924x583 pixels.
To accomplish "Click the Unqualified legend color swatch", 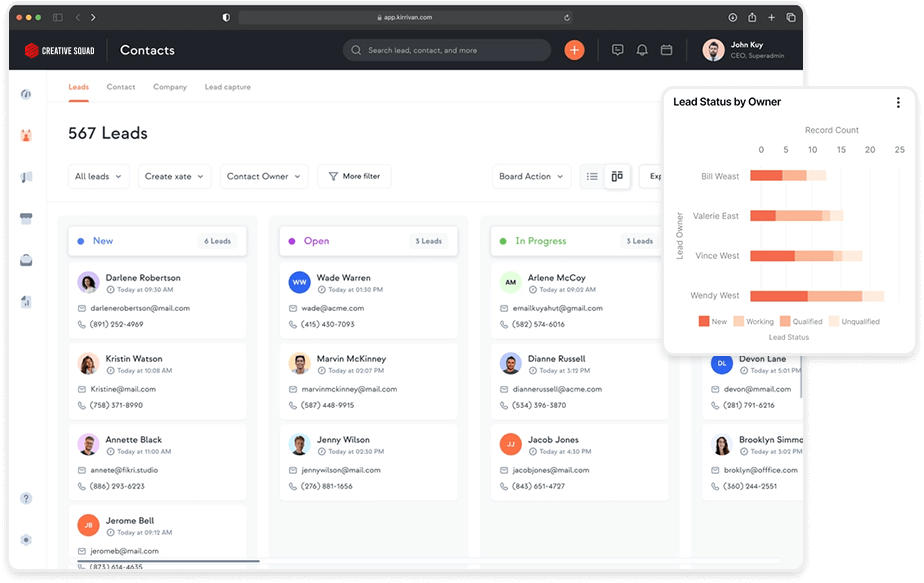I will click(834, 321).
